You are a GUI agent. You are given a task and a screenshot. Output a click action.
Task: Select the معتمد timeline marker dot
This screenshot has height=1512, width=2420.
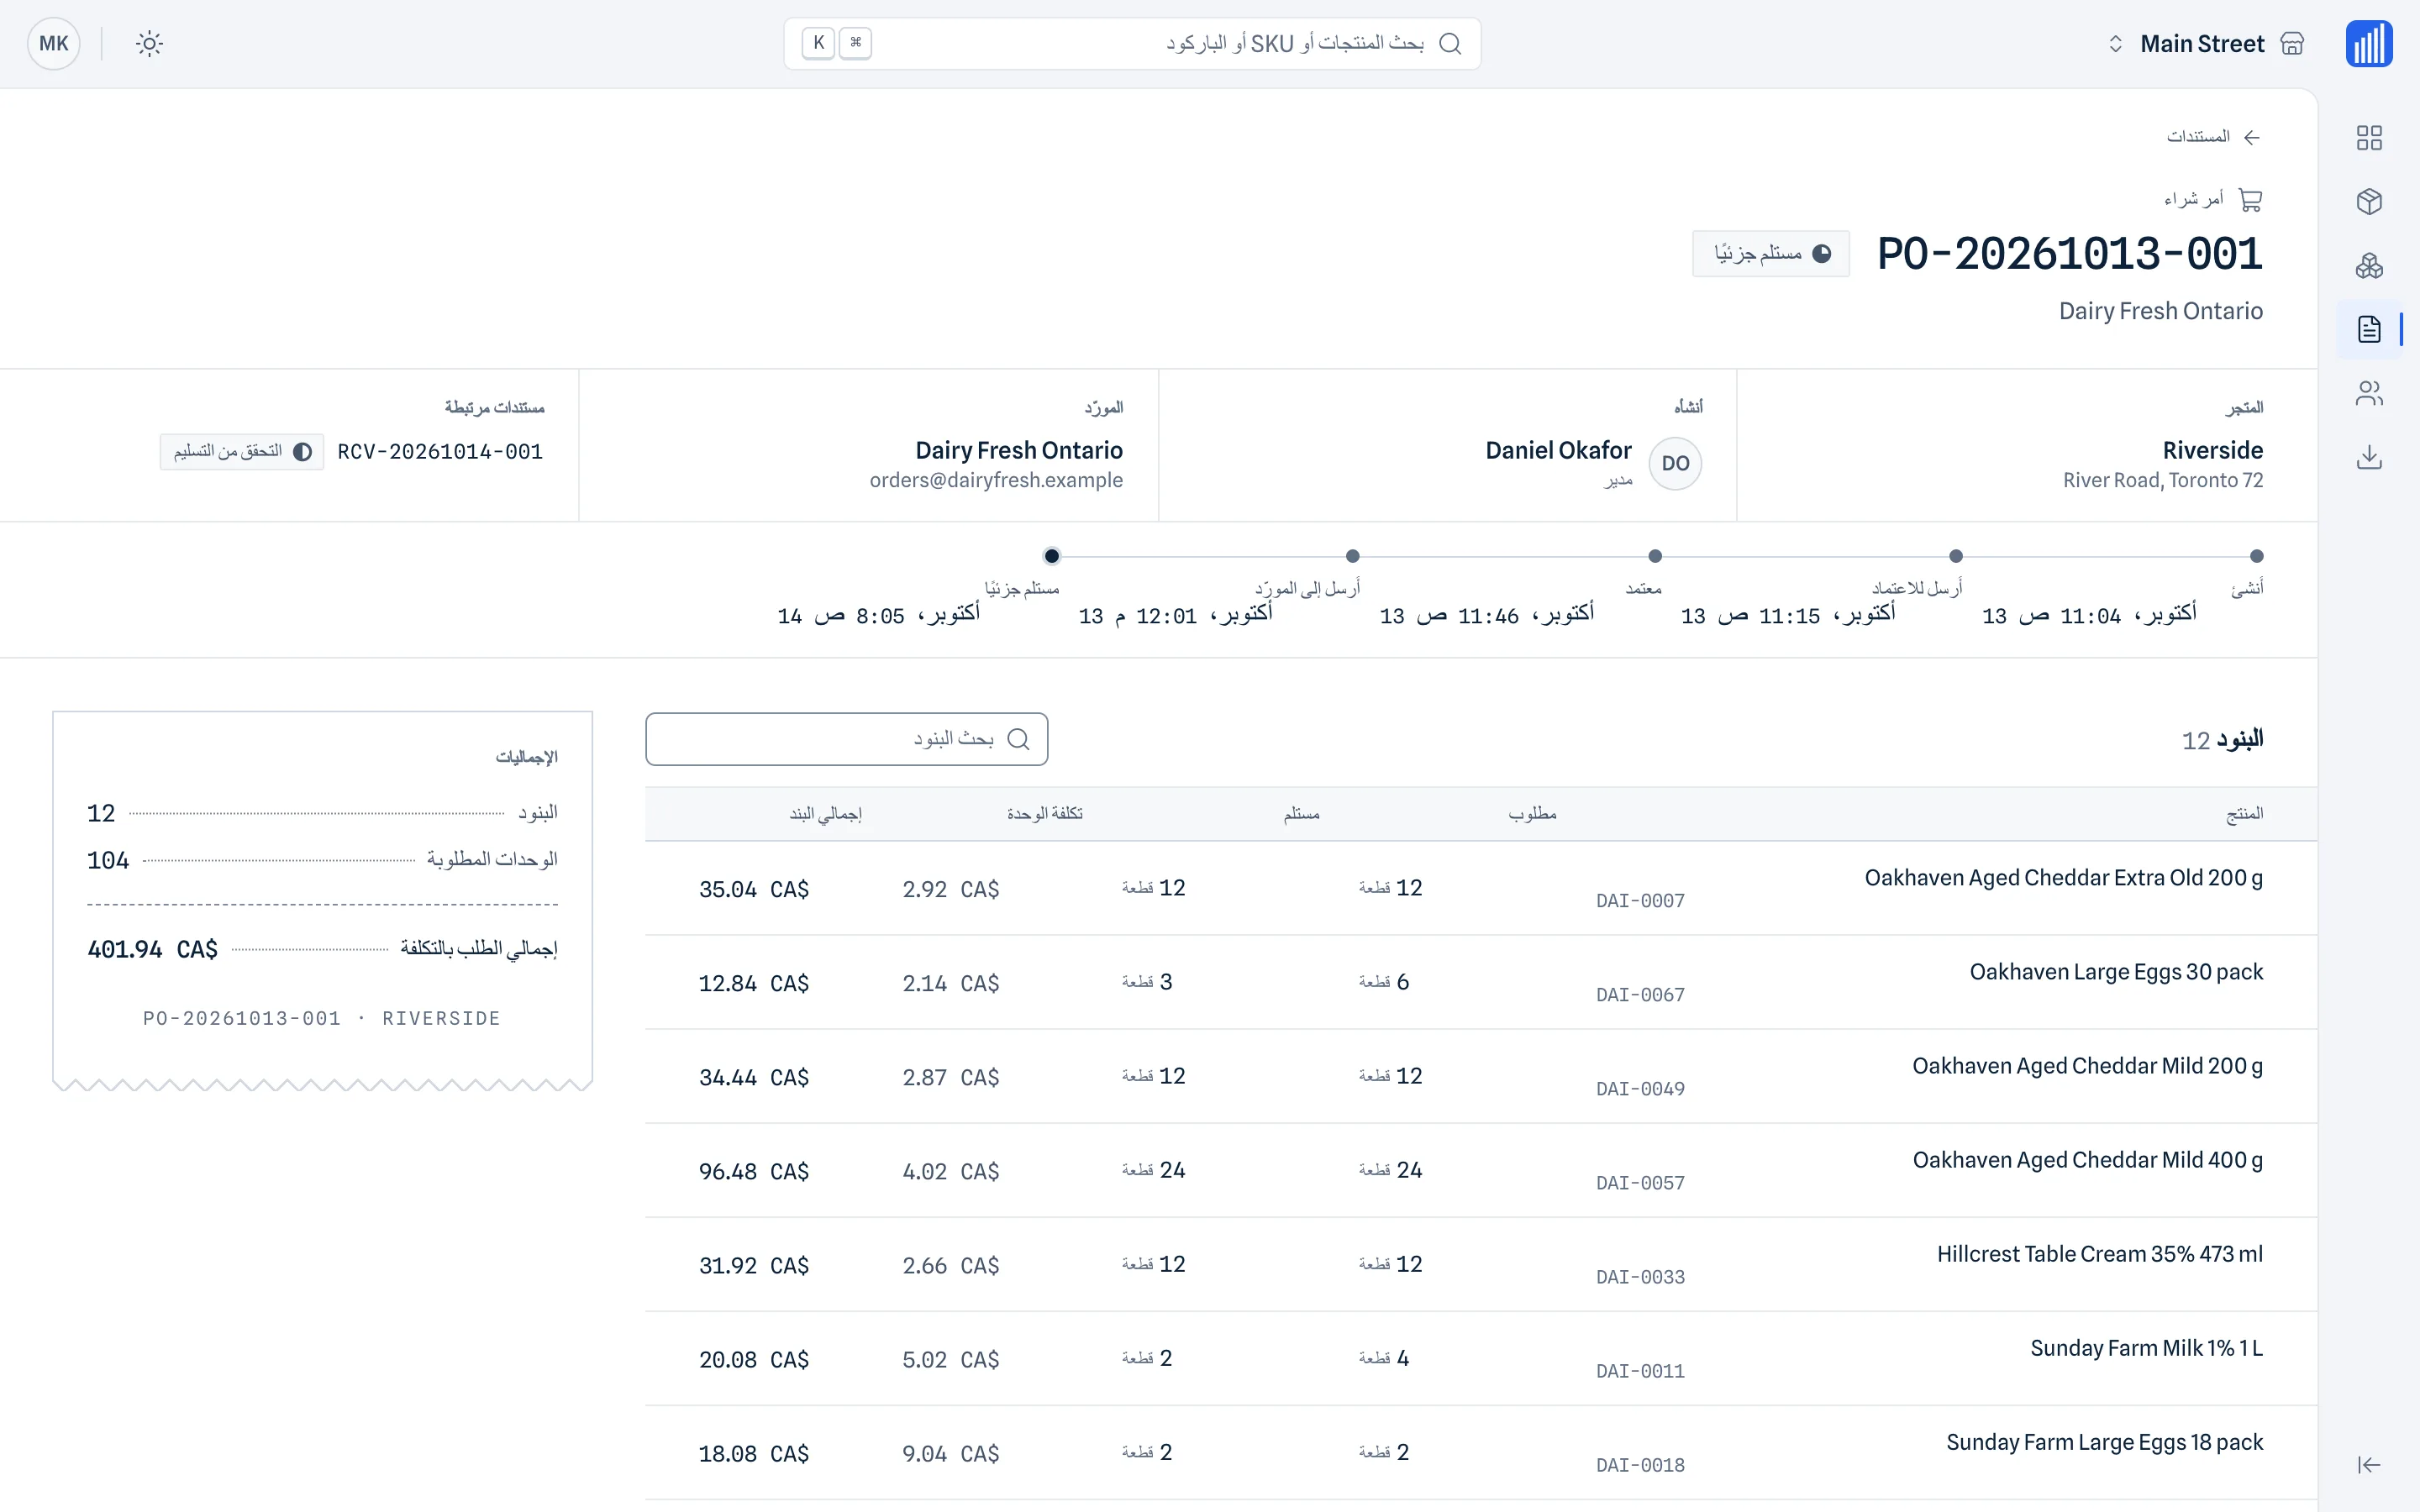click(x=1654, y=556)
